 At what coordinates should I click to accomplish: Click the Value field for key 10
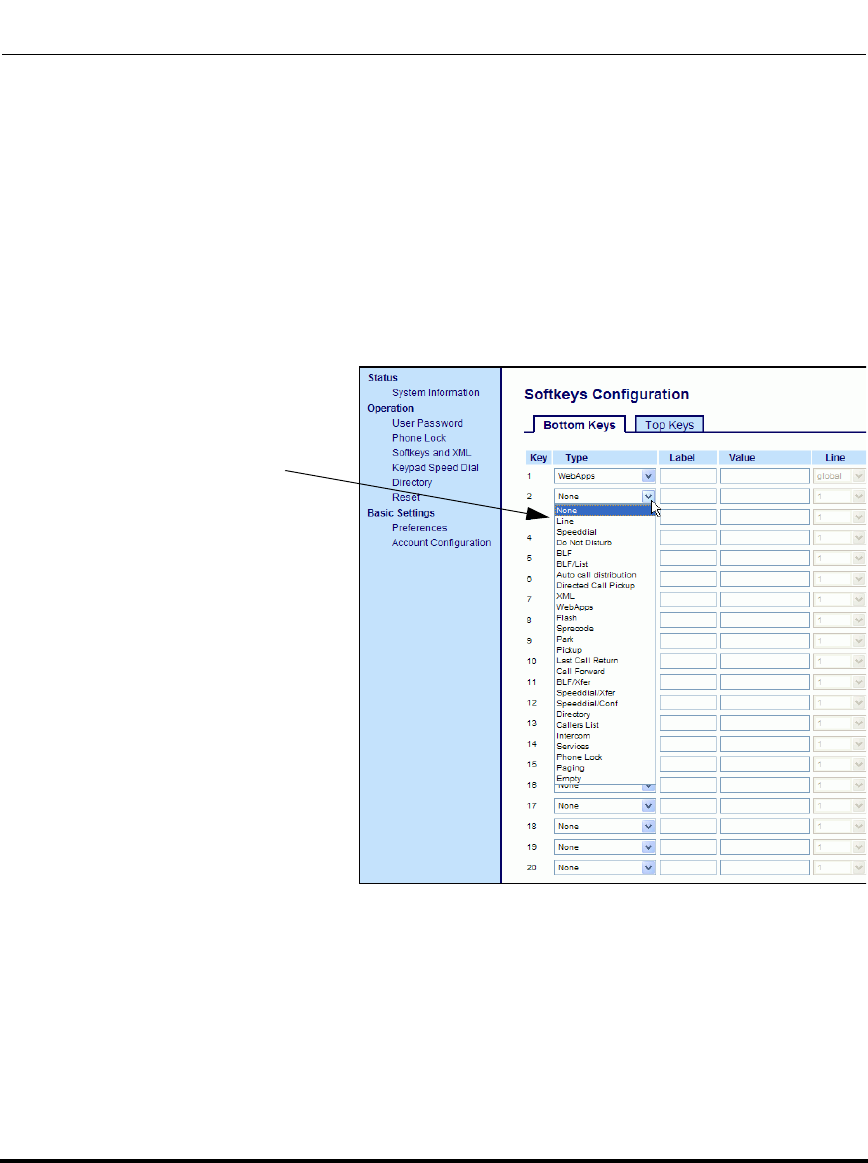click(x=765, y=661)
